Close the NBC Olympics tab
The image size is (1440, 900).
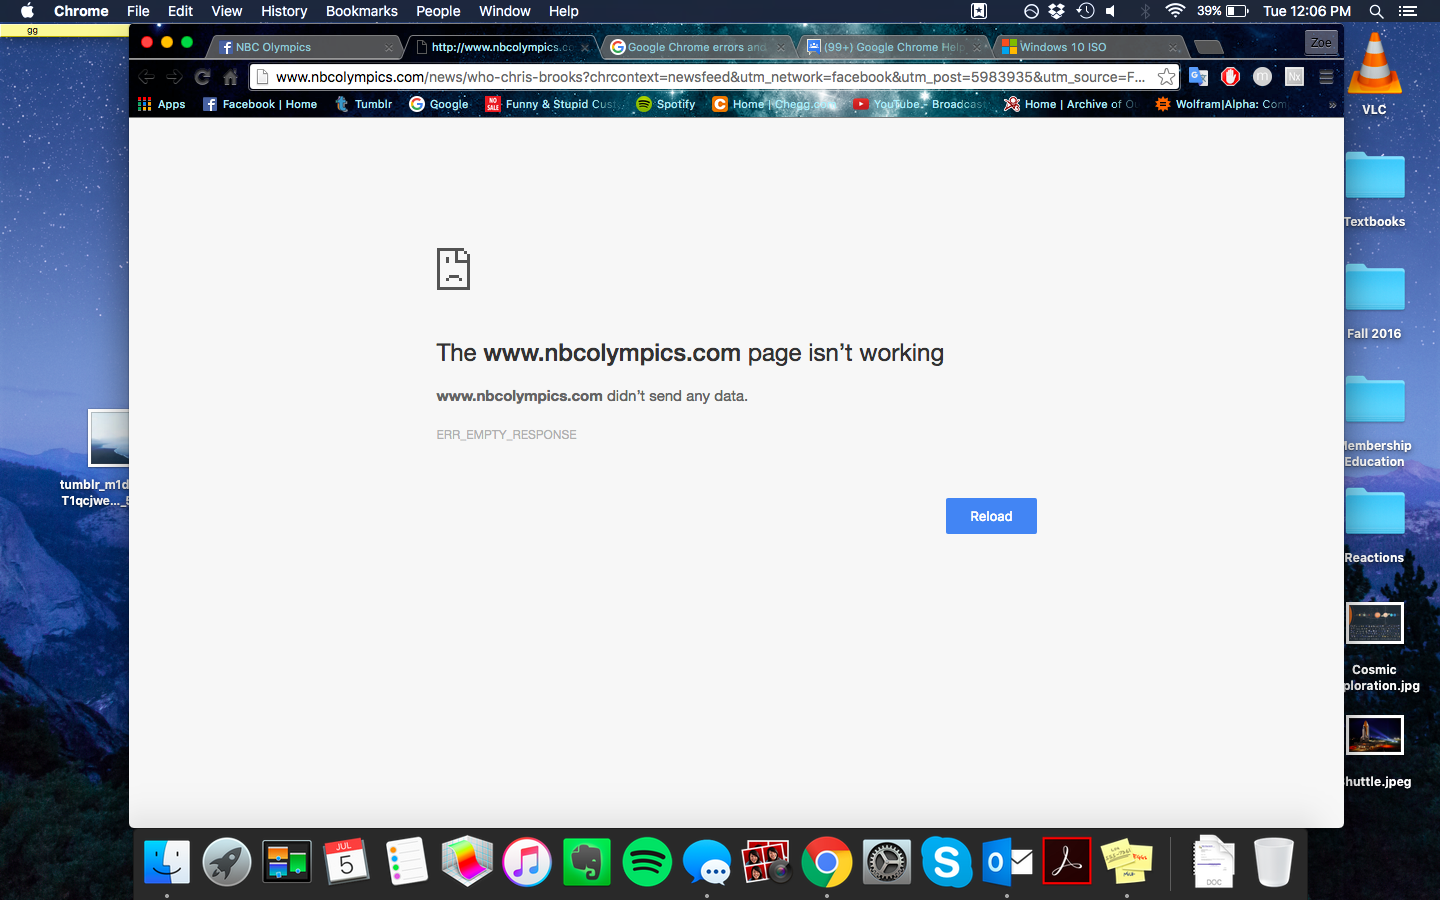(389, 48)
